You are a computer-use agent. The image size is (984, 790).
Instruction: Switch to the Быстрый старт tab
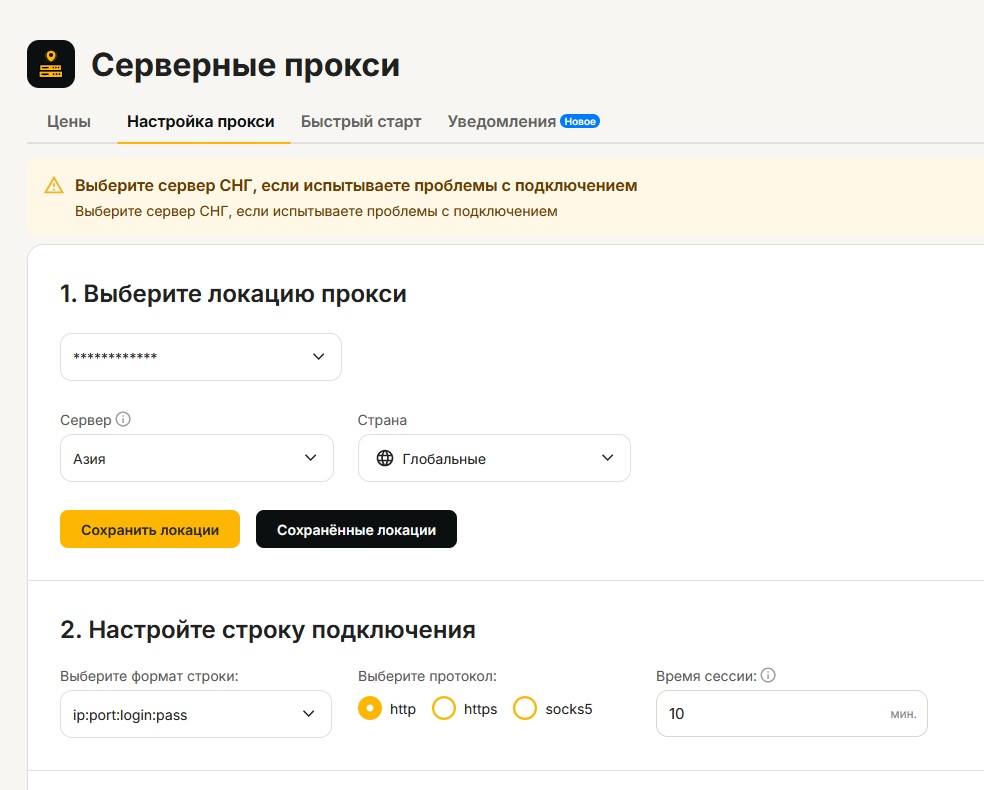361,121
